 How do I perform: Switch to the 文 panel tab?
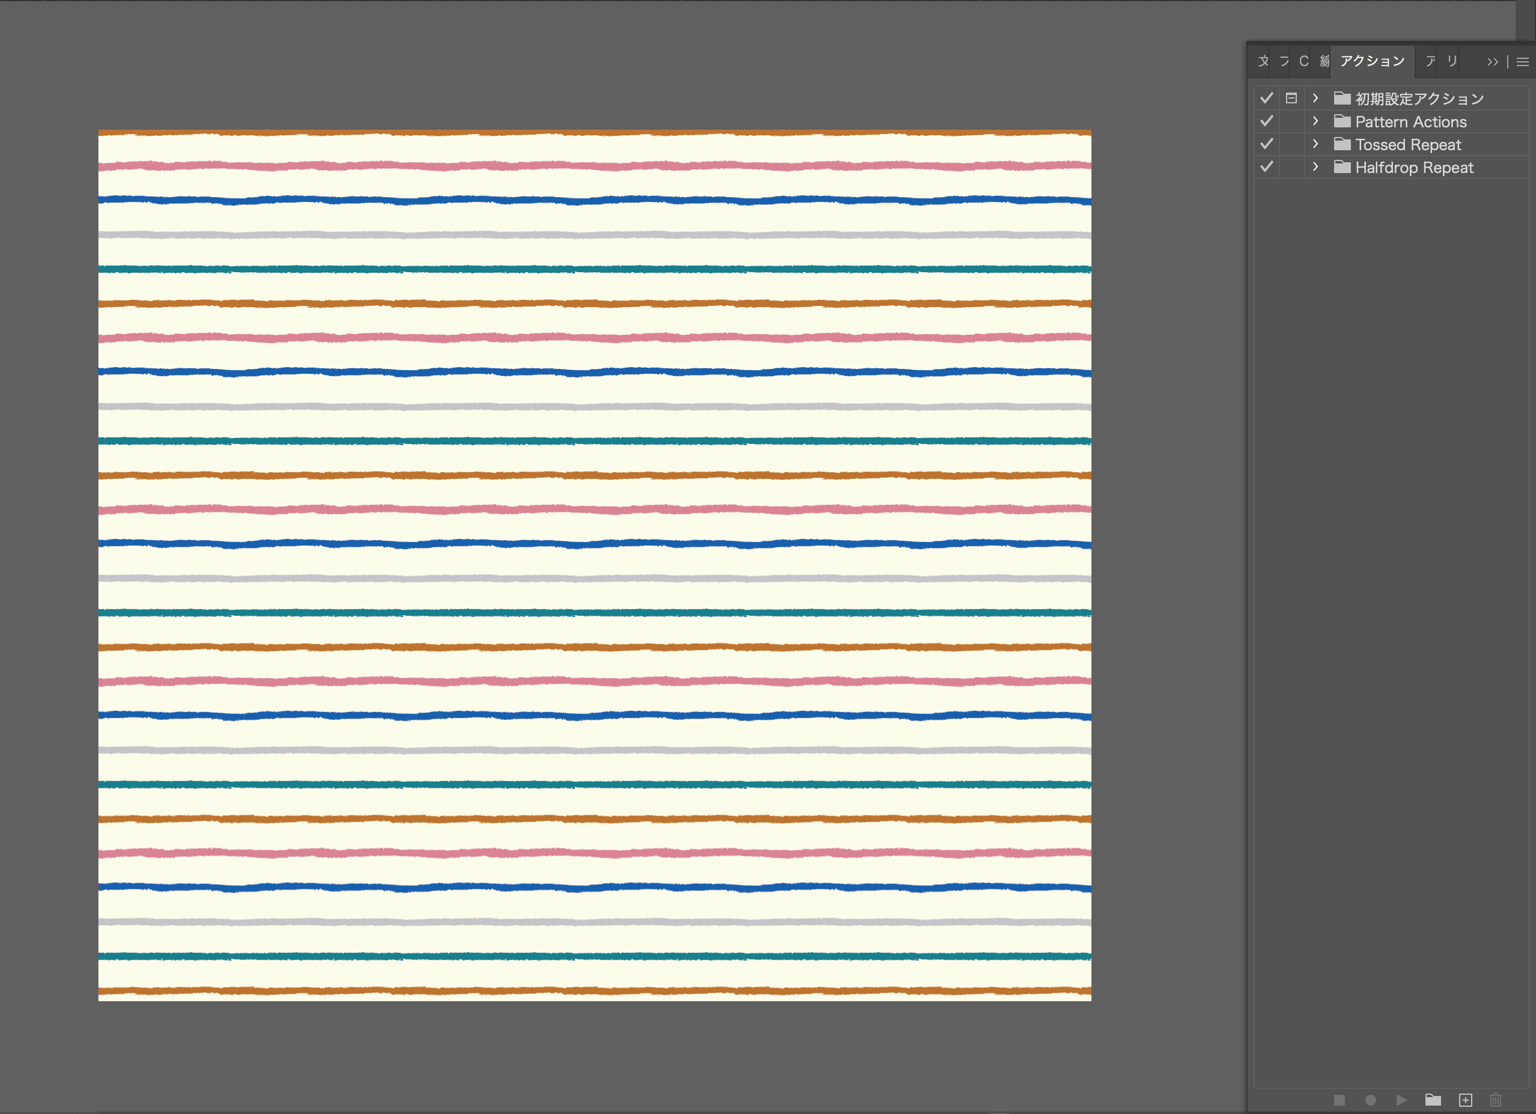pyautogui.click(x=1263, y=62)
